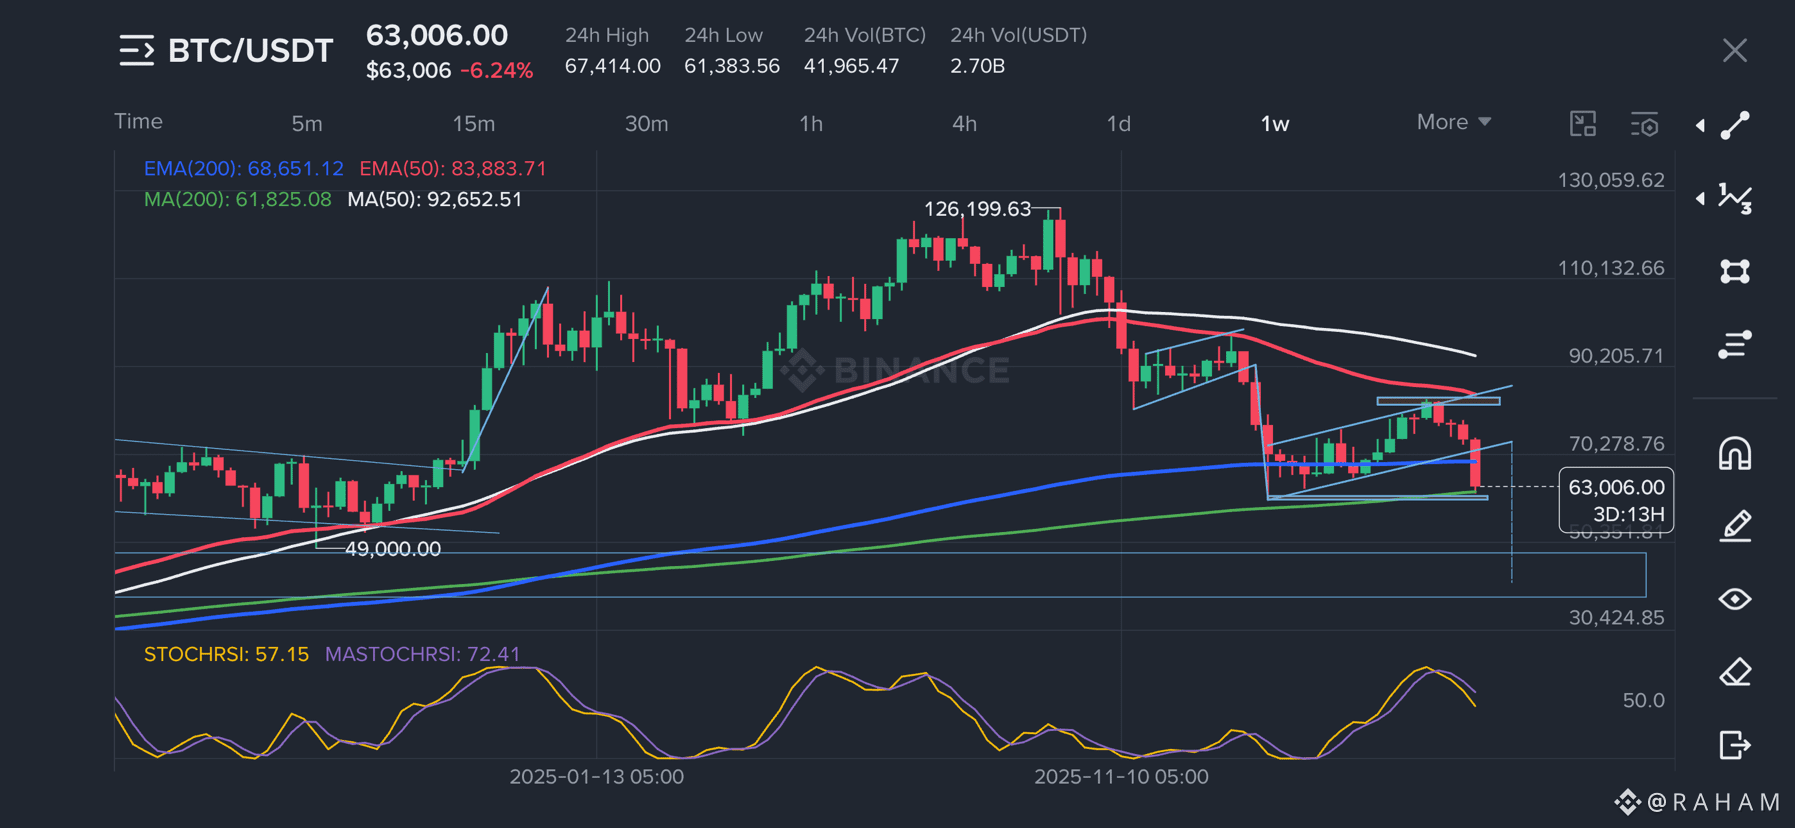The width and height of the screenshot is (1795, 828).
Task: Open the More timeframes dropdown
Action: pos(1454,122)
